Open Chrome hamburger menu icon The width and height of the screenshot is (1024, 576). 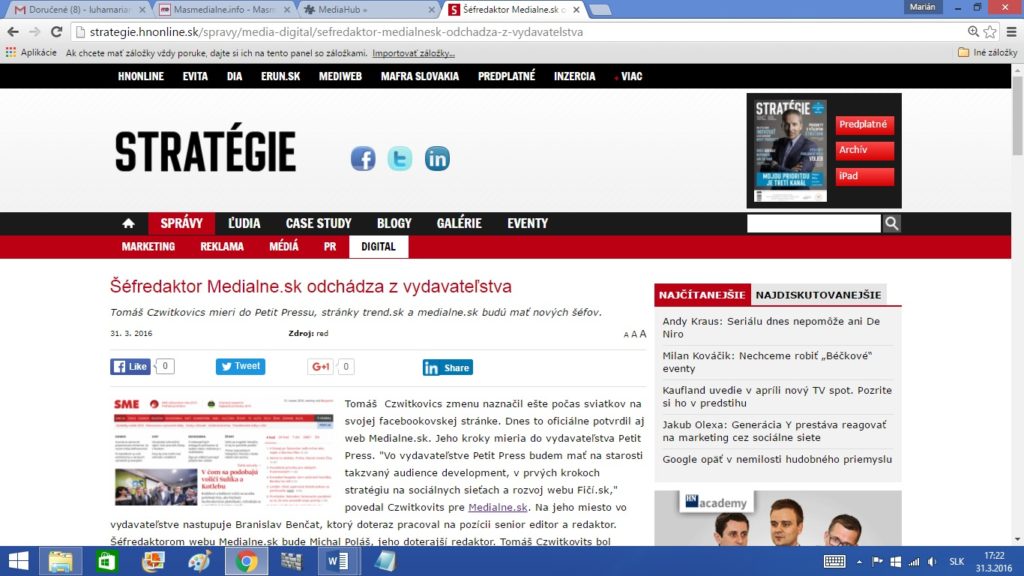[1010, 32]
